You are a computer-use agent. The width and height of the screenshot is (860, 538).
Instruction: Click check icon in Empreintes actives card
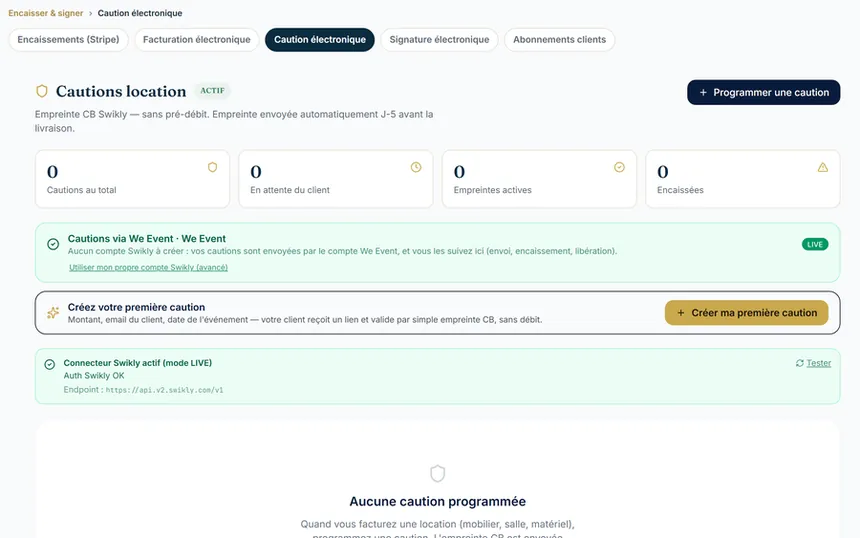click(x=619, y=167)
